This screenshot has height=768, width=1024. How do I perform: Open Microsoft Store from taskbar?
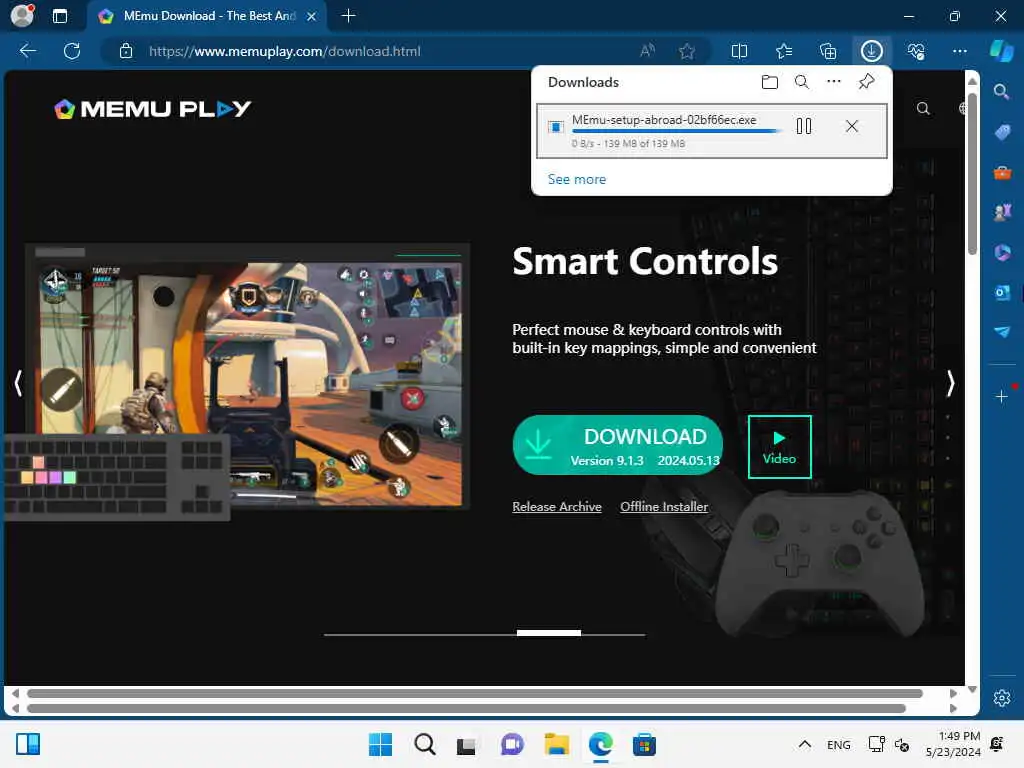[644, 744]
